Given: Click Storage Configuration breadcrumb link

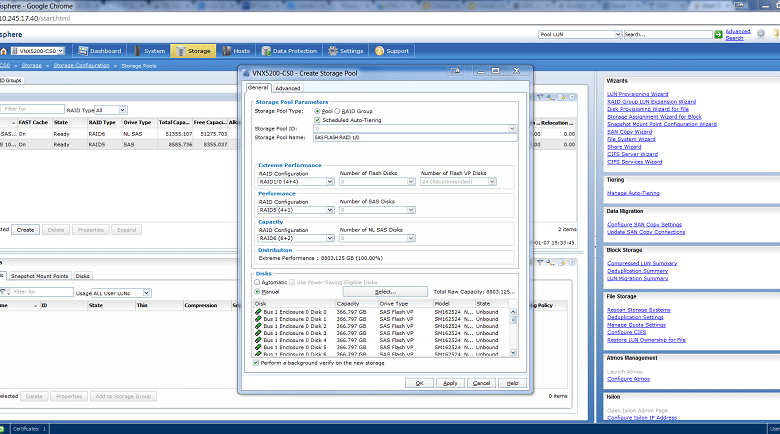Looking at the screenshot, I should click(x=81, y=66).
